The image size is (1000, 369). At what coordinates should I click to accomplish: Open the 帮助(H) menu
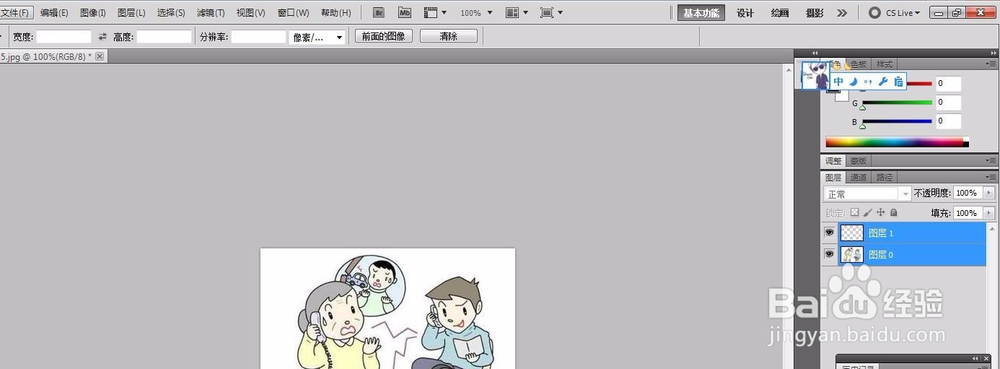[x=336, y=13]
